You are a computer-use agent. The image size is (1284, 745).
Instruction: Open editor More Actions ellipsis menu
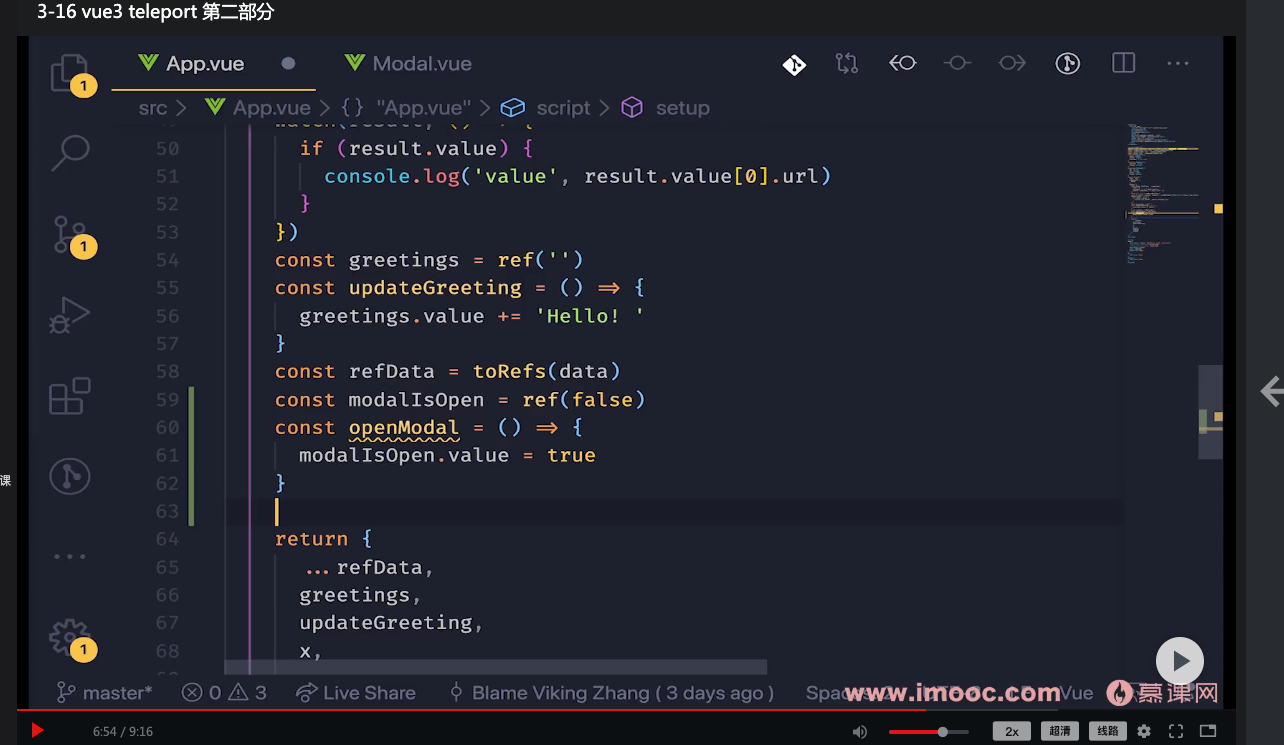click(x=1178, y=63)
